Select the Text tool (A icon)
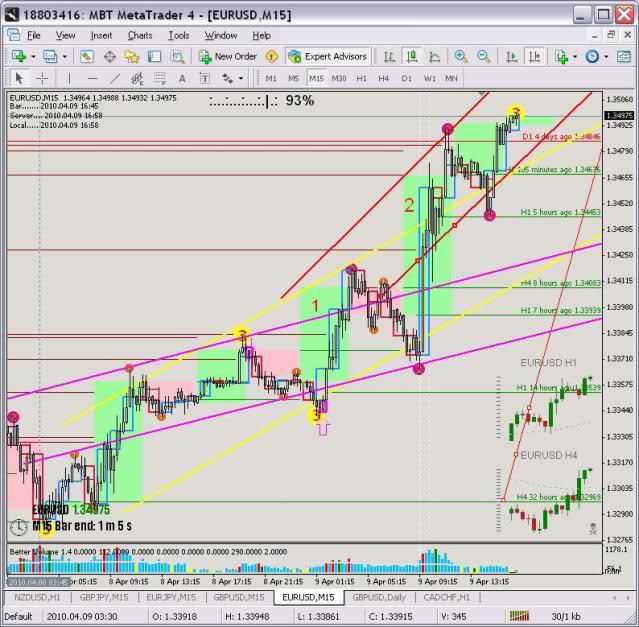The height and width of the screenshot is (627, 639). (x=182, y=78)
